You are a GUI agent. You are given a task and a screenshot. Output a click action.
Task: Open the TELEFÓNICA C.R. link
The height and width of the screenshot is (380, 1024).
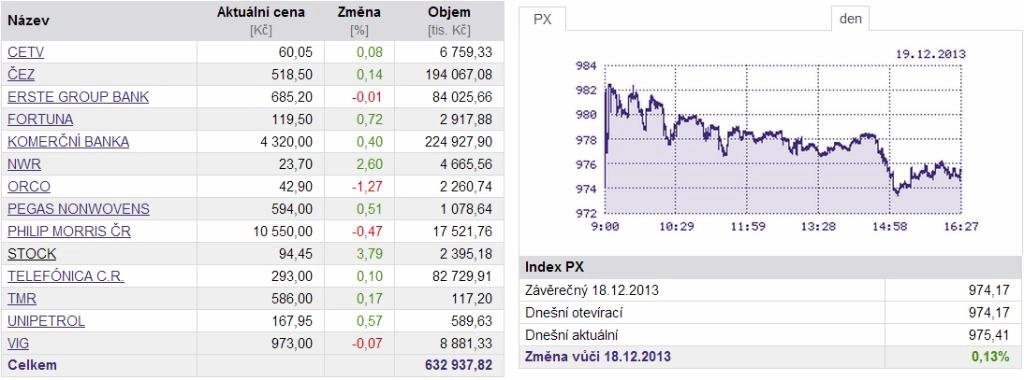(x=66, y=276)
